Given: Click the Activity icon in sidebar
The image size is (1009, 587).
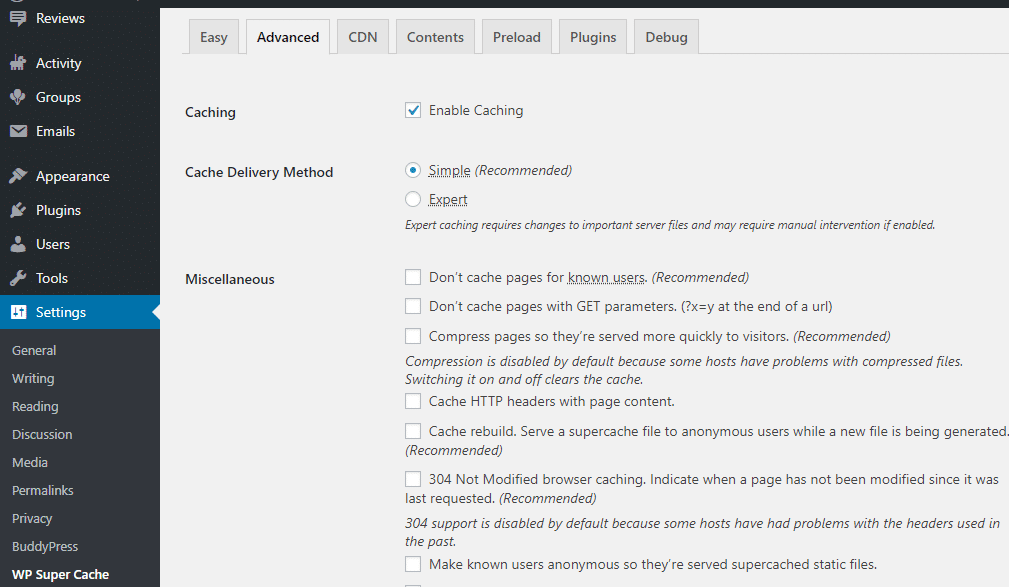Looking at the screenshot, I should (18, 63).
